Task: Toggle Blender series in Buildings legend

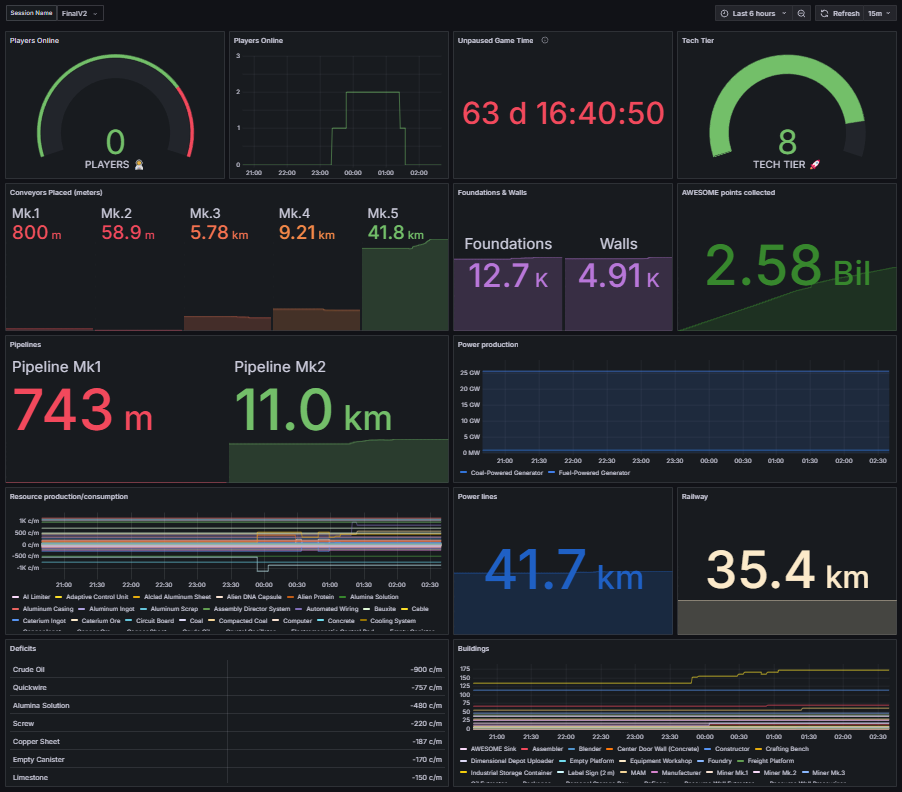Action: tap(590, 749)
